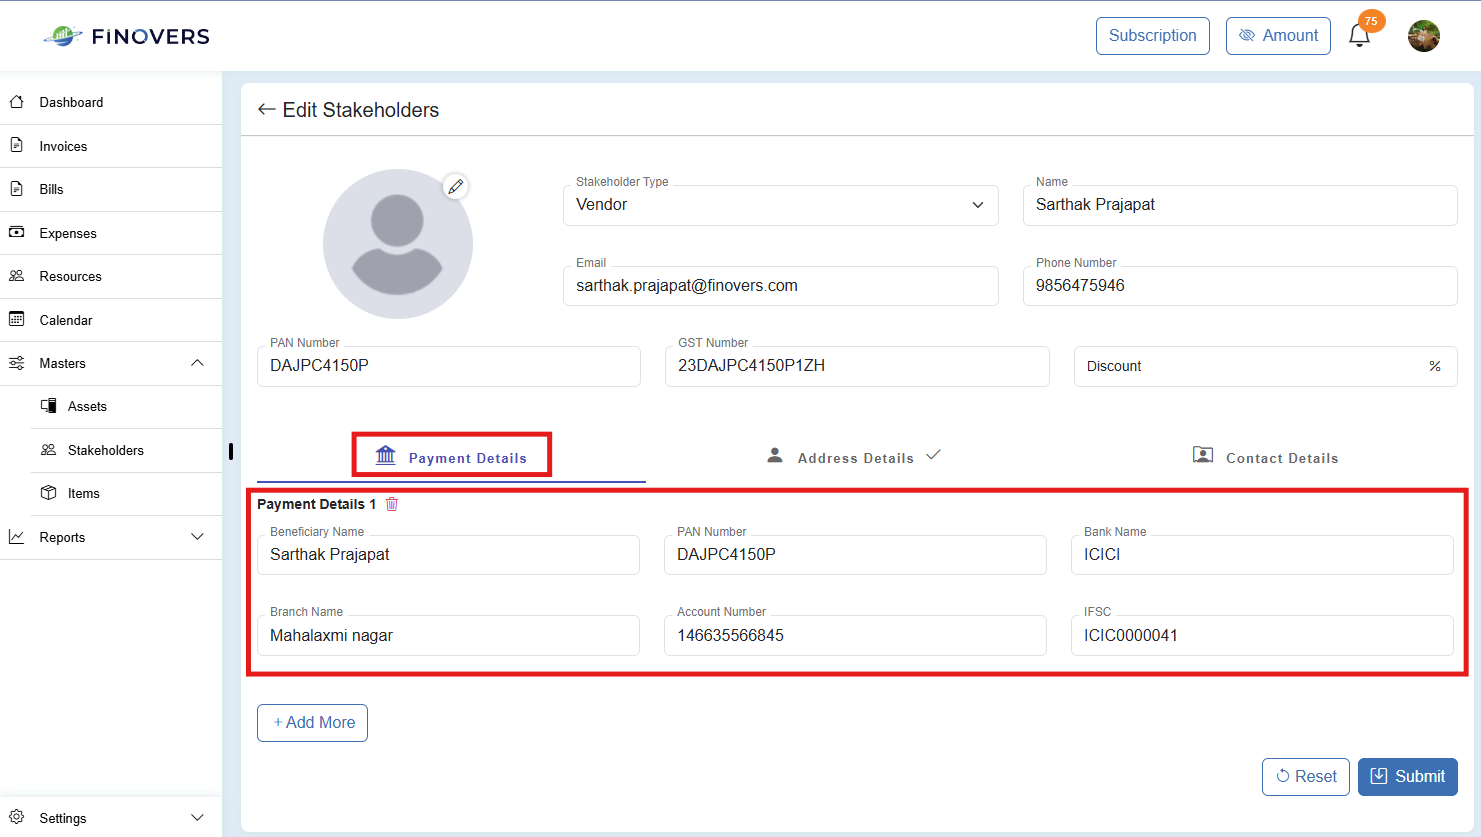Switch to the Contact Details tab
Viewport: 1481px width, 837px height.
1265,457
